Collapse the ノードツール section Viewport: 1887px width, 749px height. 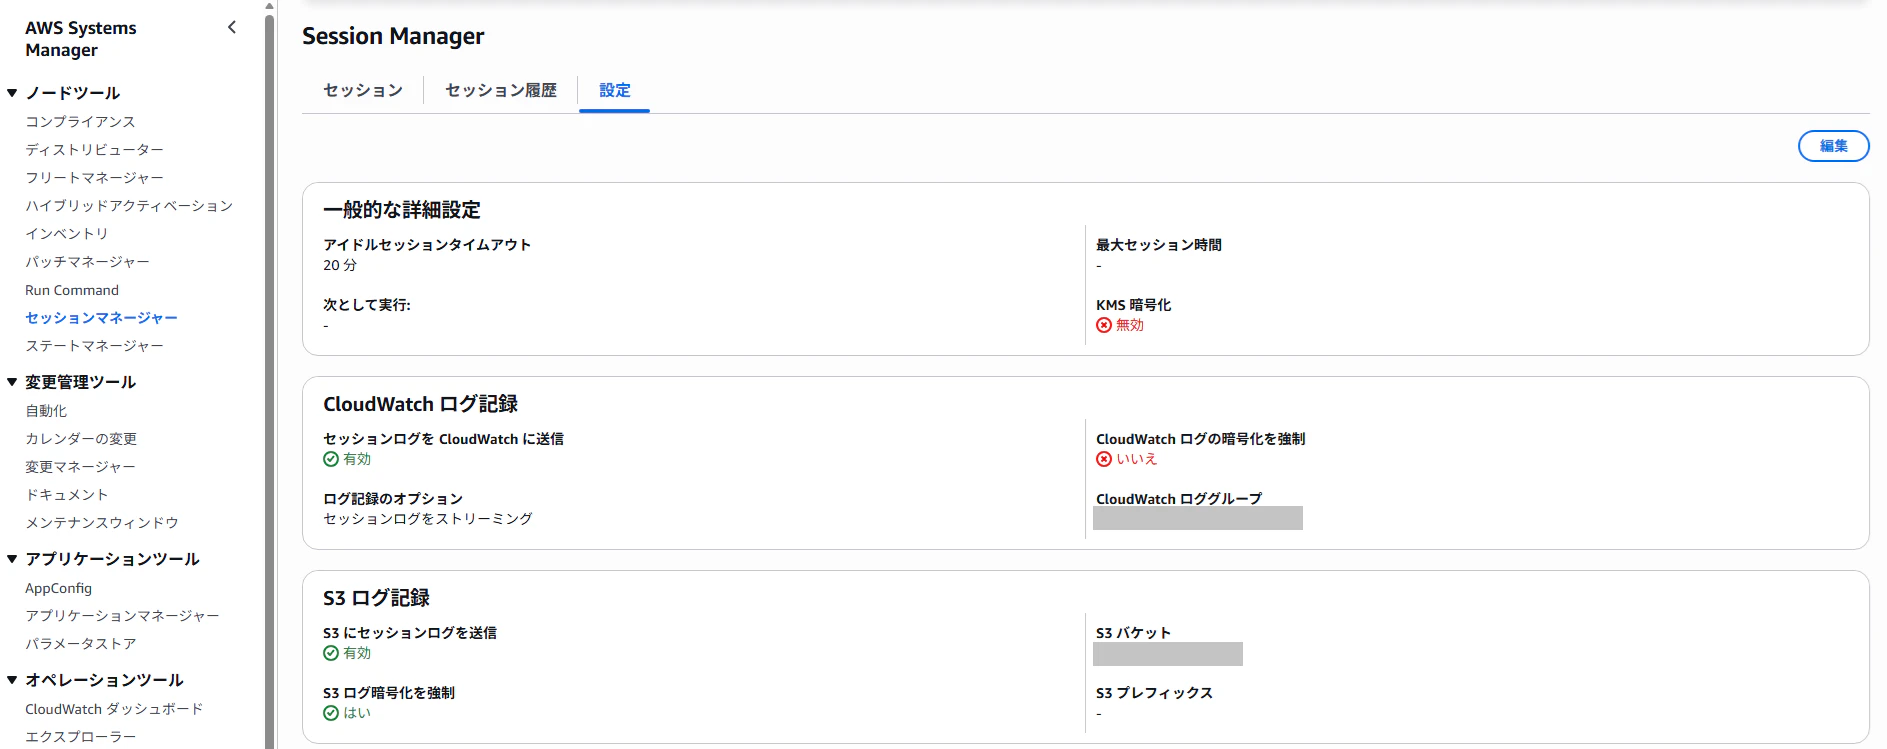point(12,93)
